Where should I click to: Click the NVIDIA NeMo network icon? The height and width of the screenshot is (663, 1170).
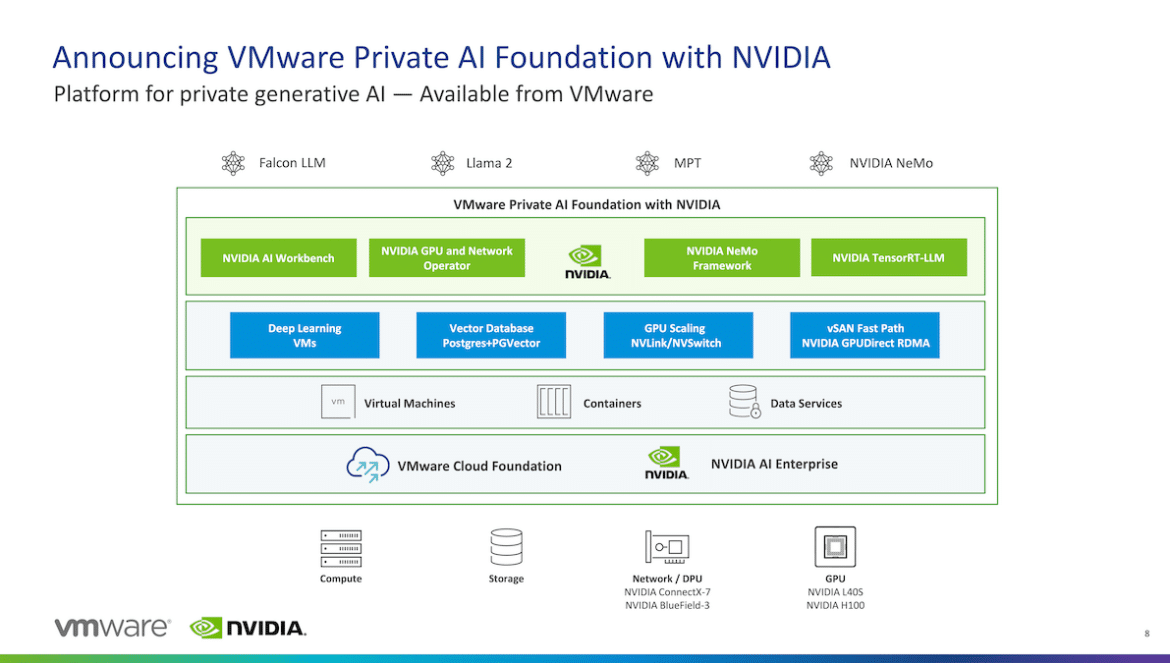click(821, 163)
